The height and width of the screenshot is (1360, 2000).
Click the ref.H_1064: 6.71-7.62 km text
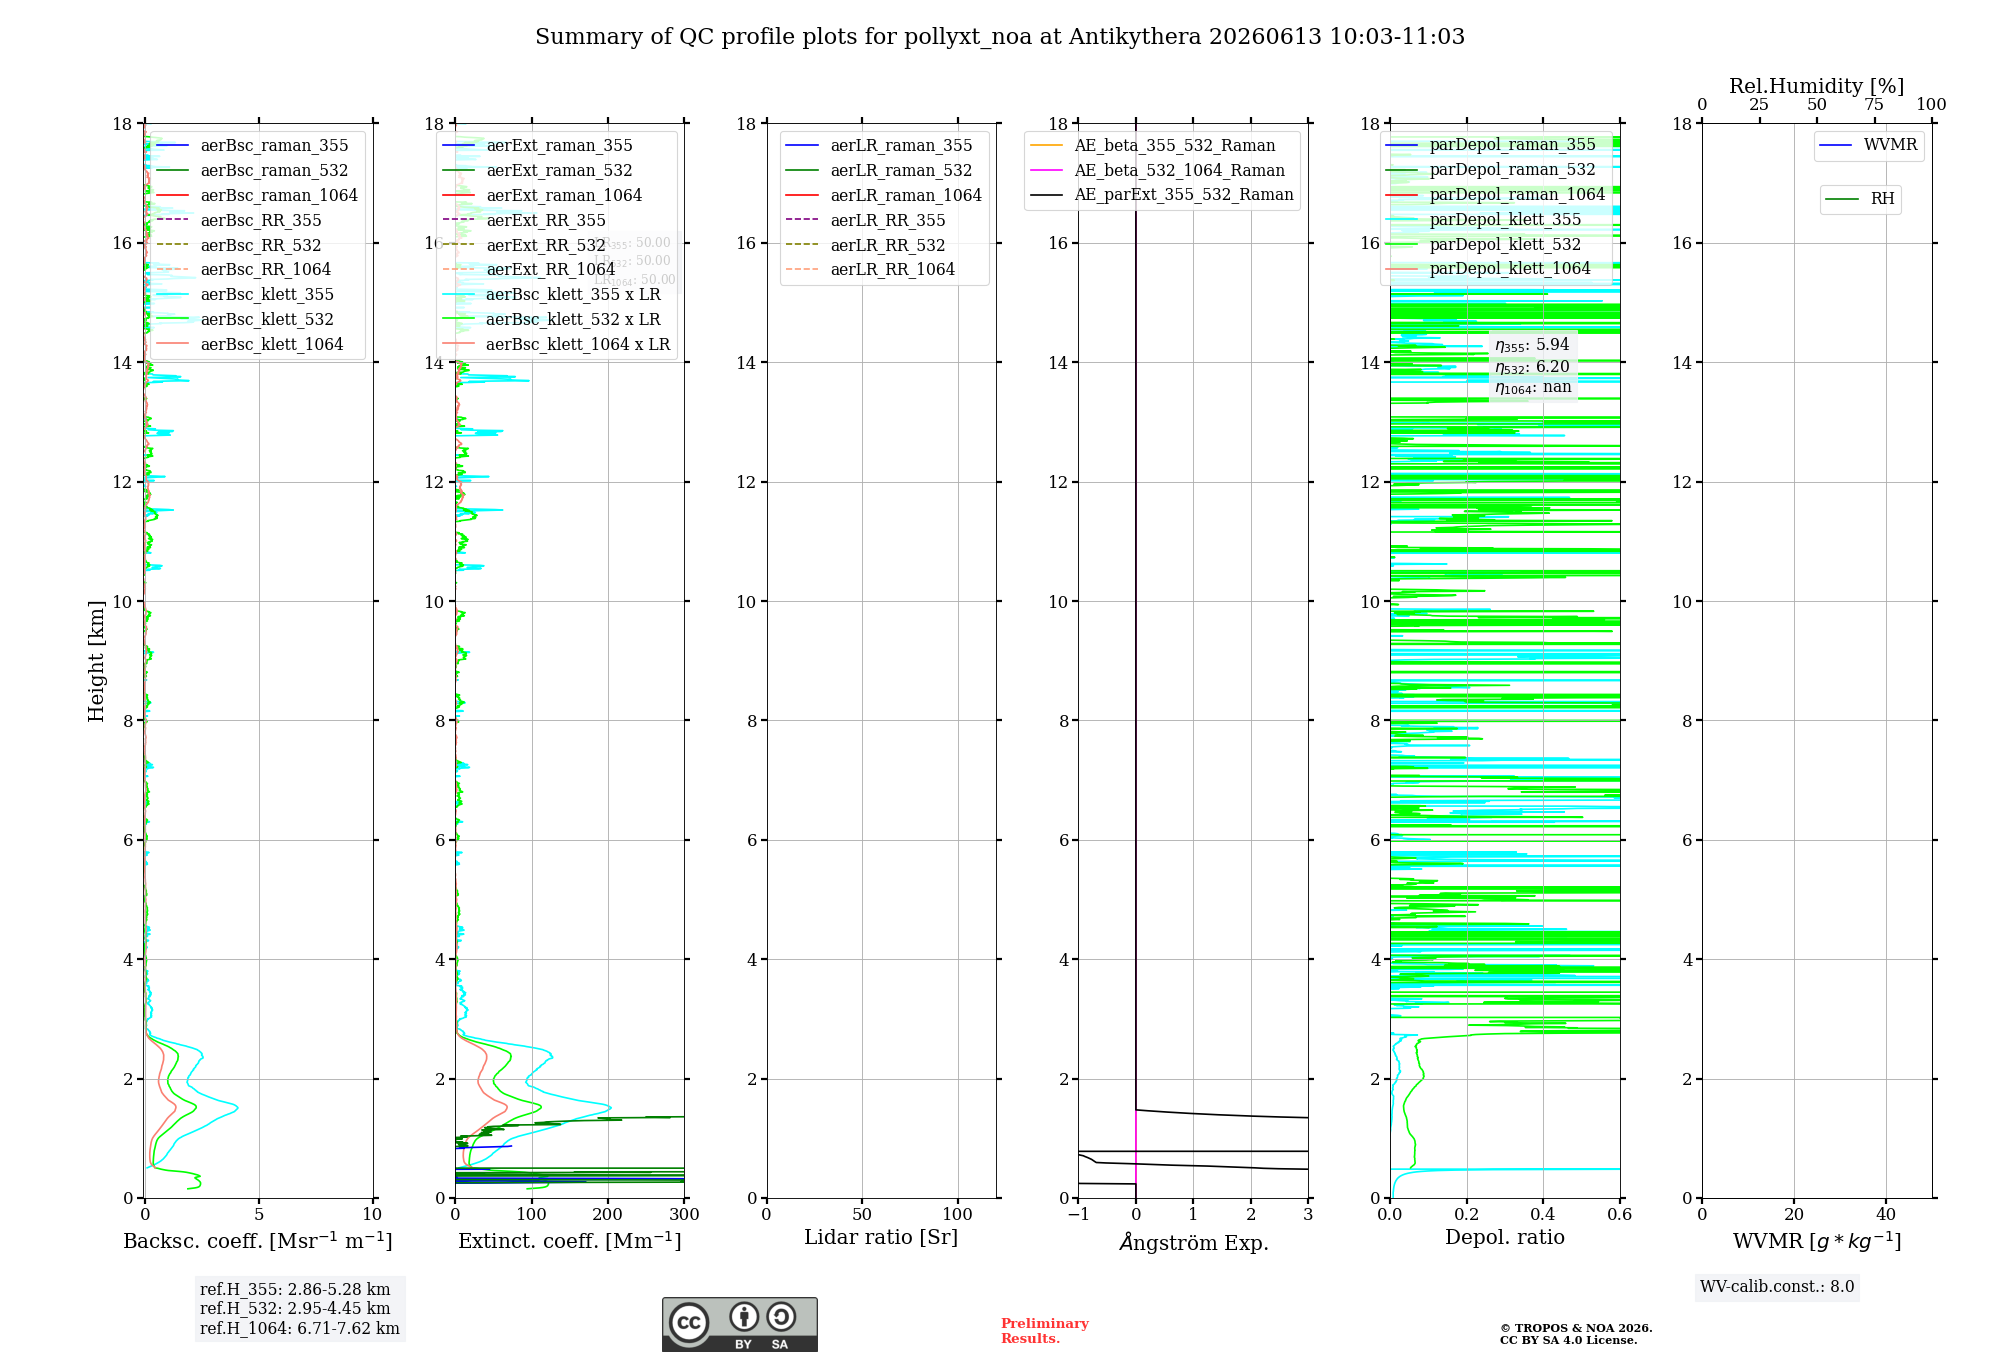click(x=300, y=1329)
